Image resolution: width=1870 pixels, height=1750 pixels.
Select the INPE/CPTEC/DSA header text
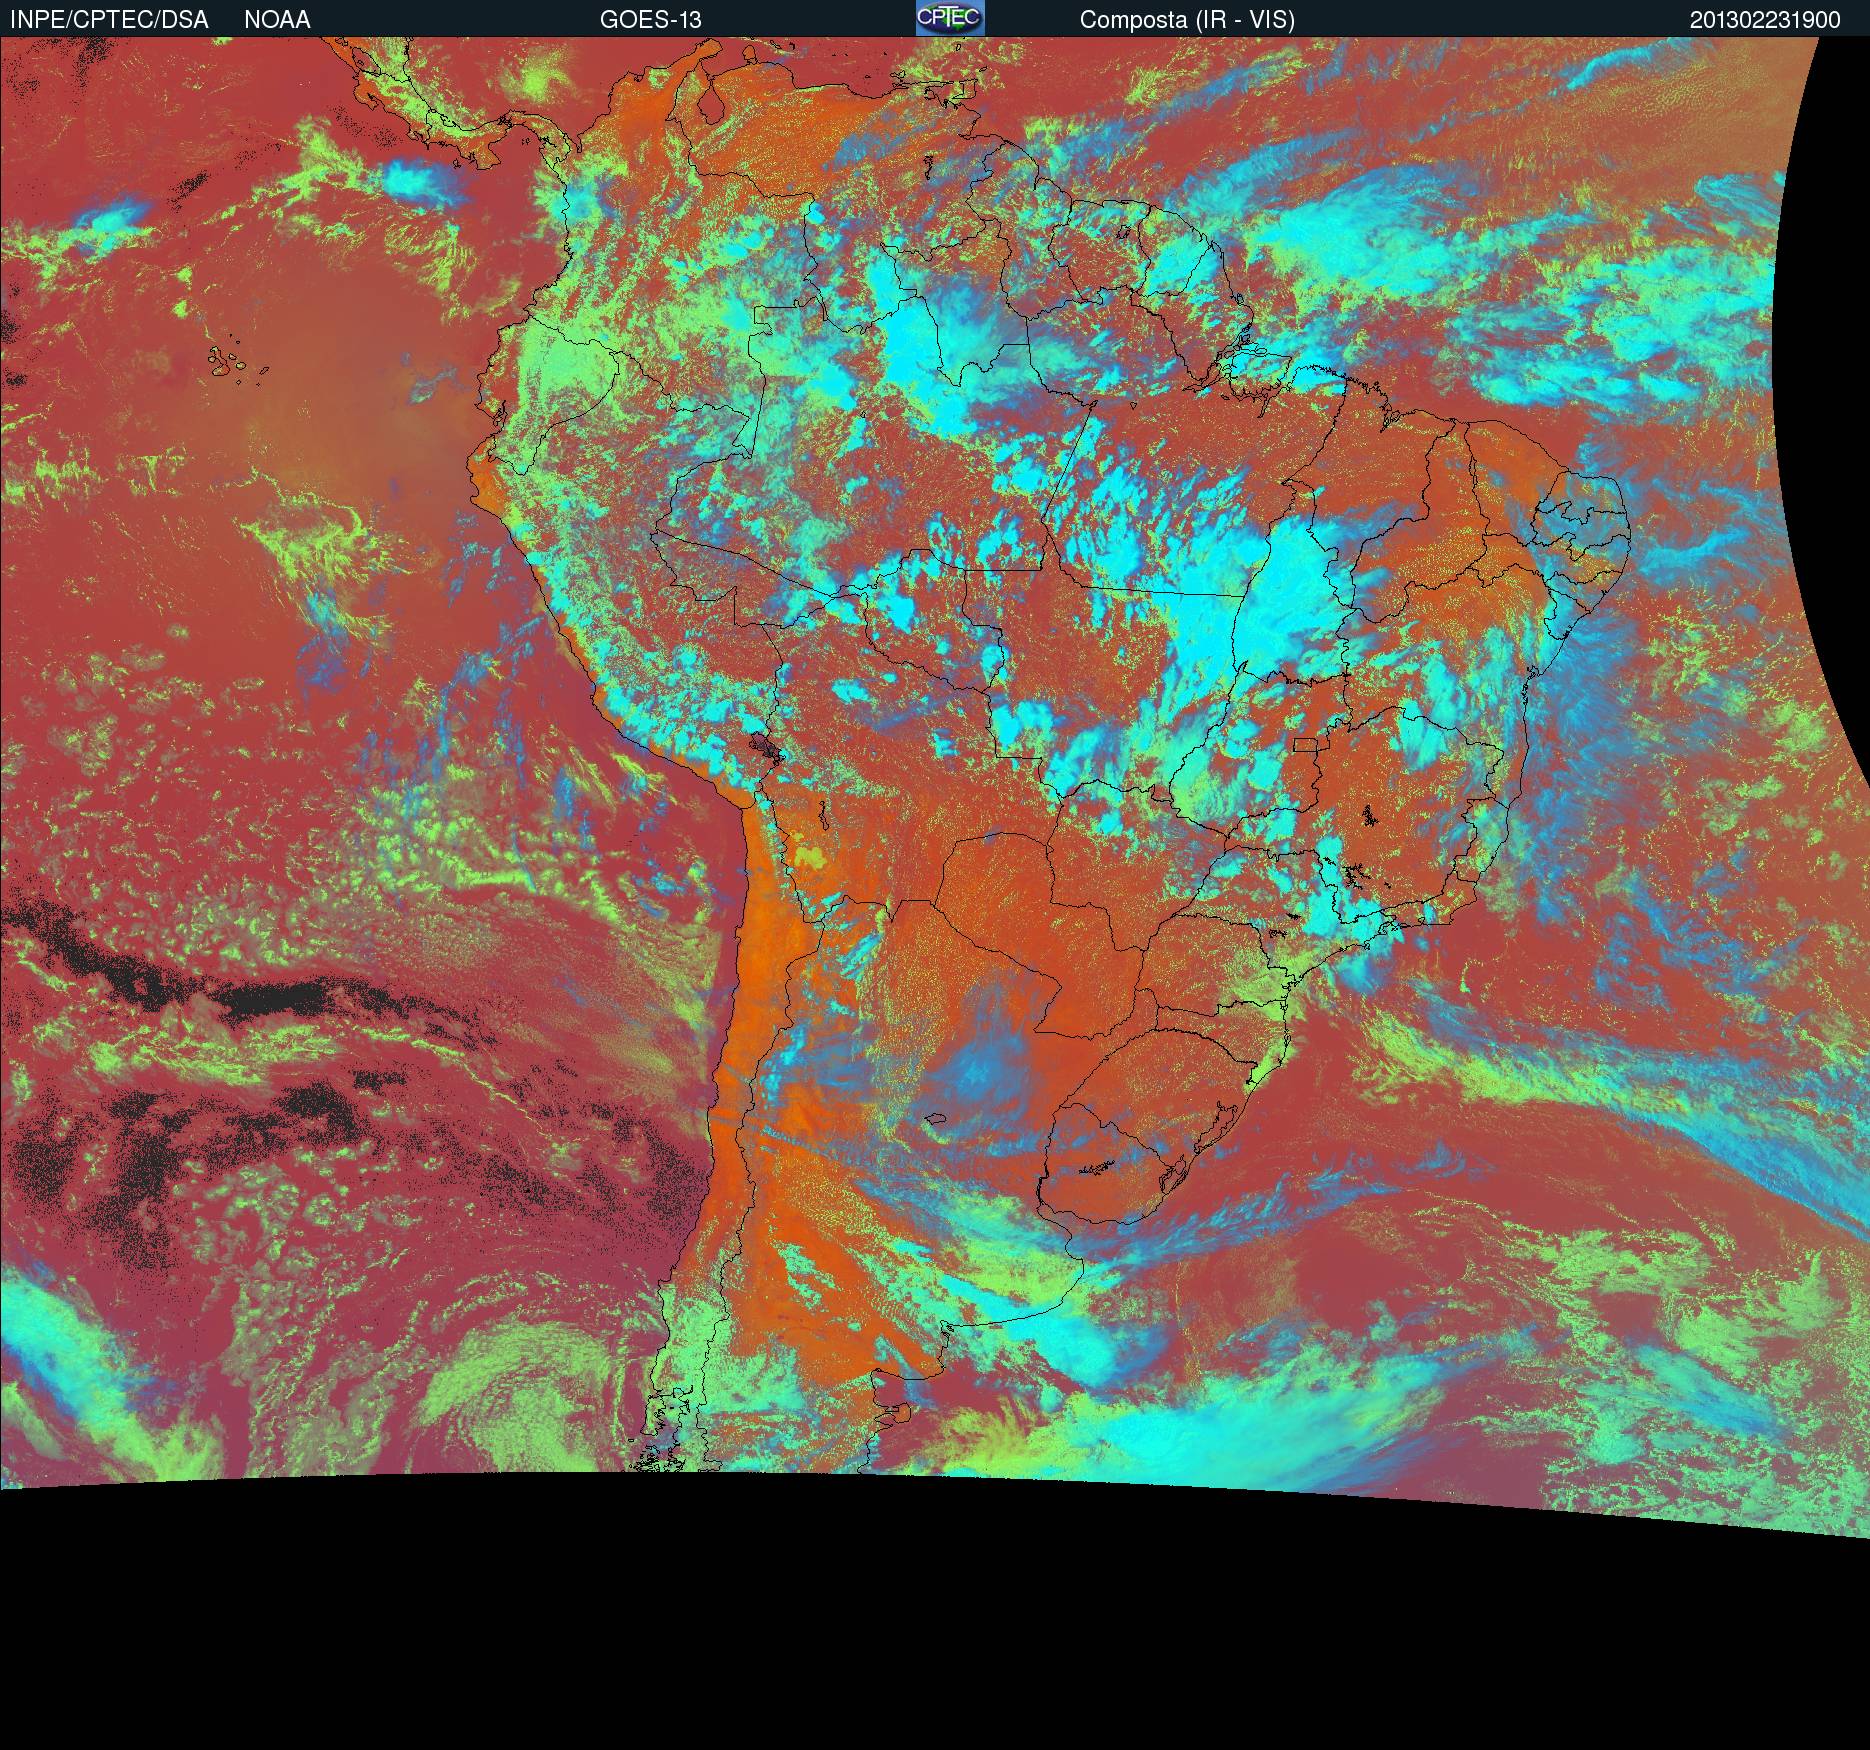click(109, 20)
